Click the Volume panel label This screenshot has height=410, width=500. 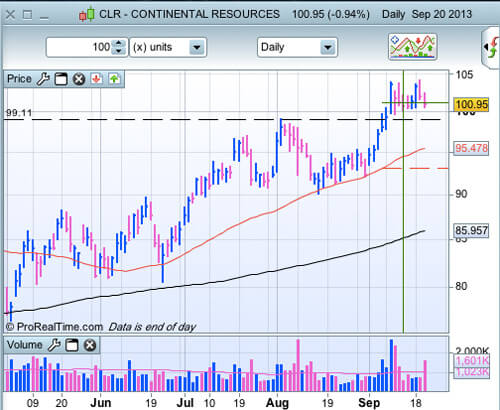click(x=25, y=345)
